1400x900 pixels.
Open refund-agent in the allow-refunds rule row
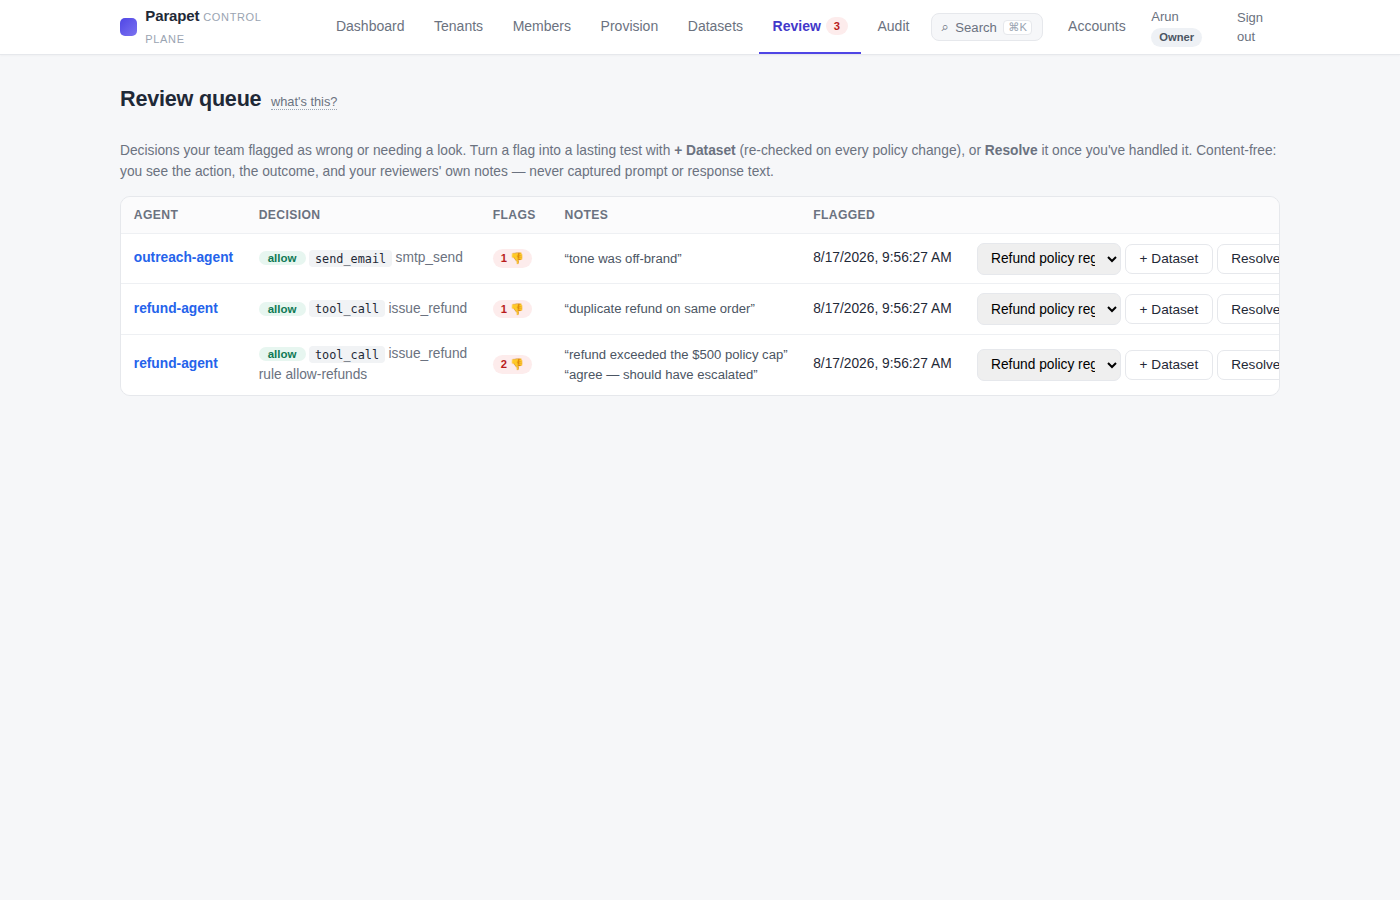176,363
